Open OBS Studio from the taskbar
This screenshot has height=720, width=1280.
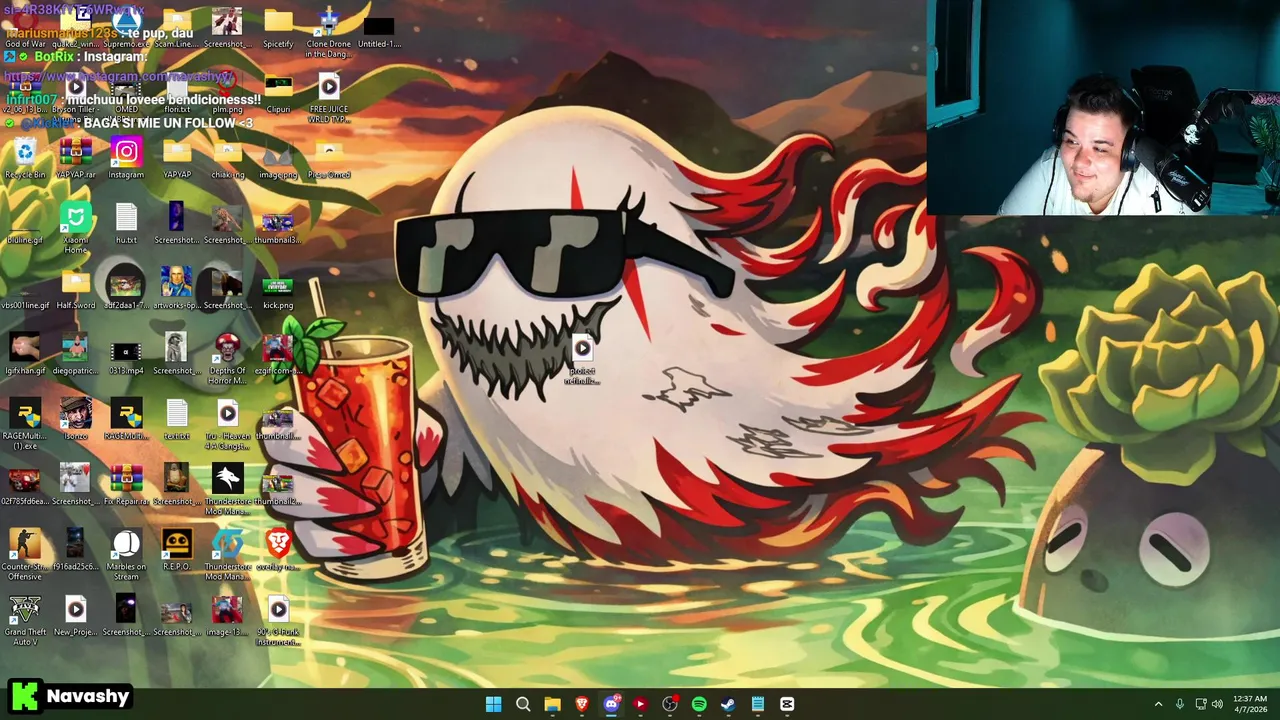[669, 704]
